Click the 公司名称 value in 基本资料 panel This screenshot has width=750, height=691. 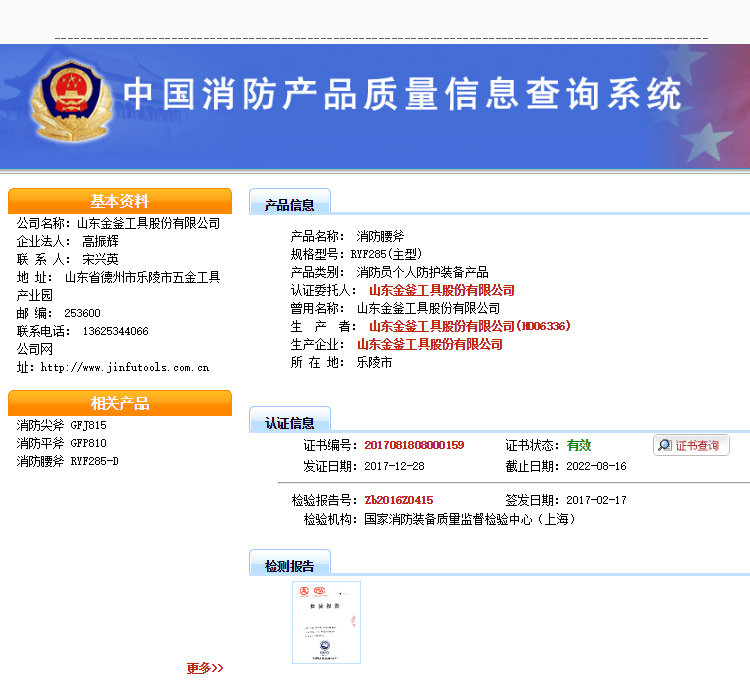click(x=148, y=223)
